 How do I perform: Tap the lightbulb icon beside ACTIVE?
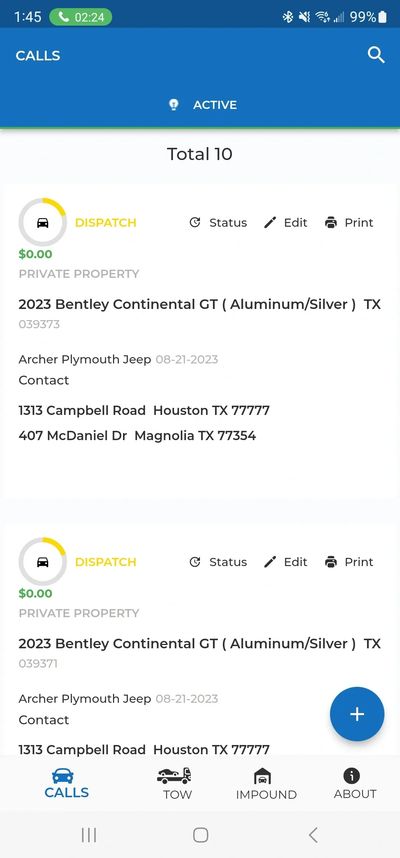(x=173, y=105)
